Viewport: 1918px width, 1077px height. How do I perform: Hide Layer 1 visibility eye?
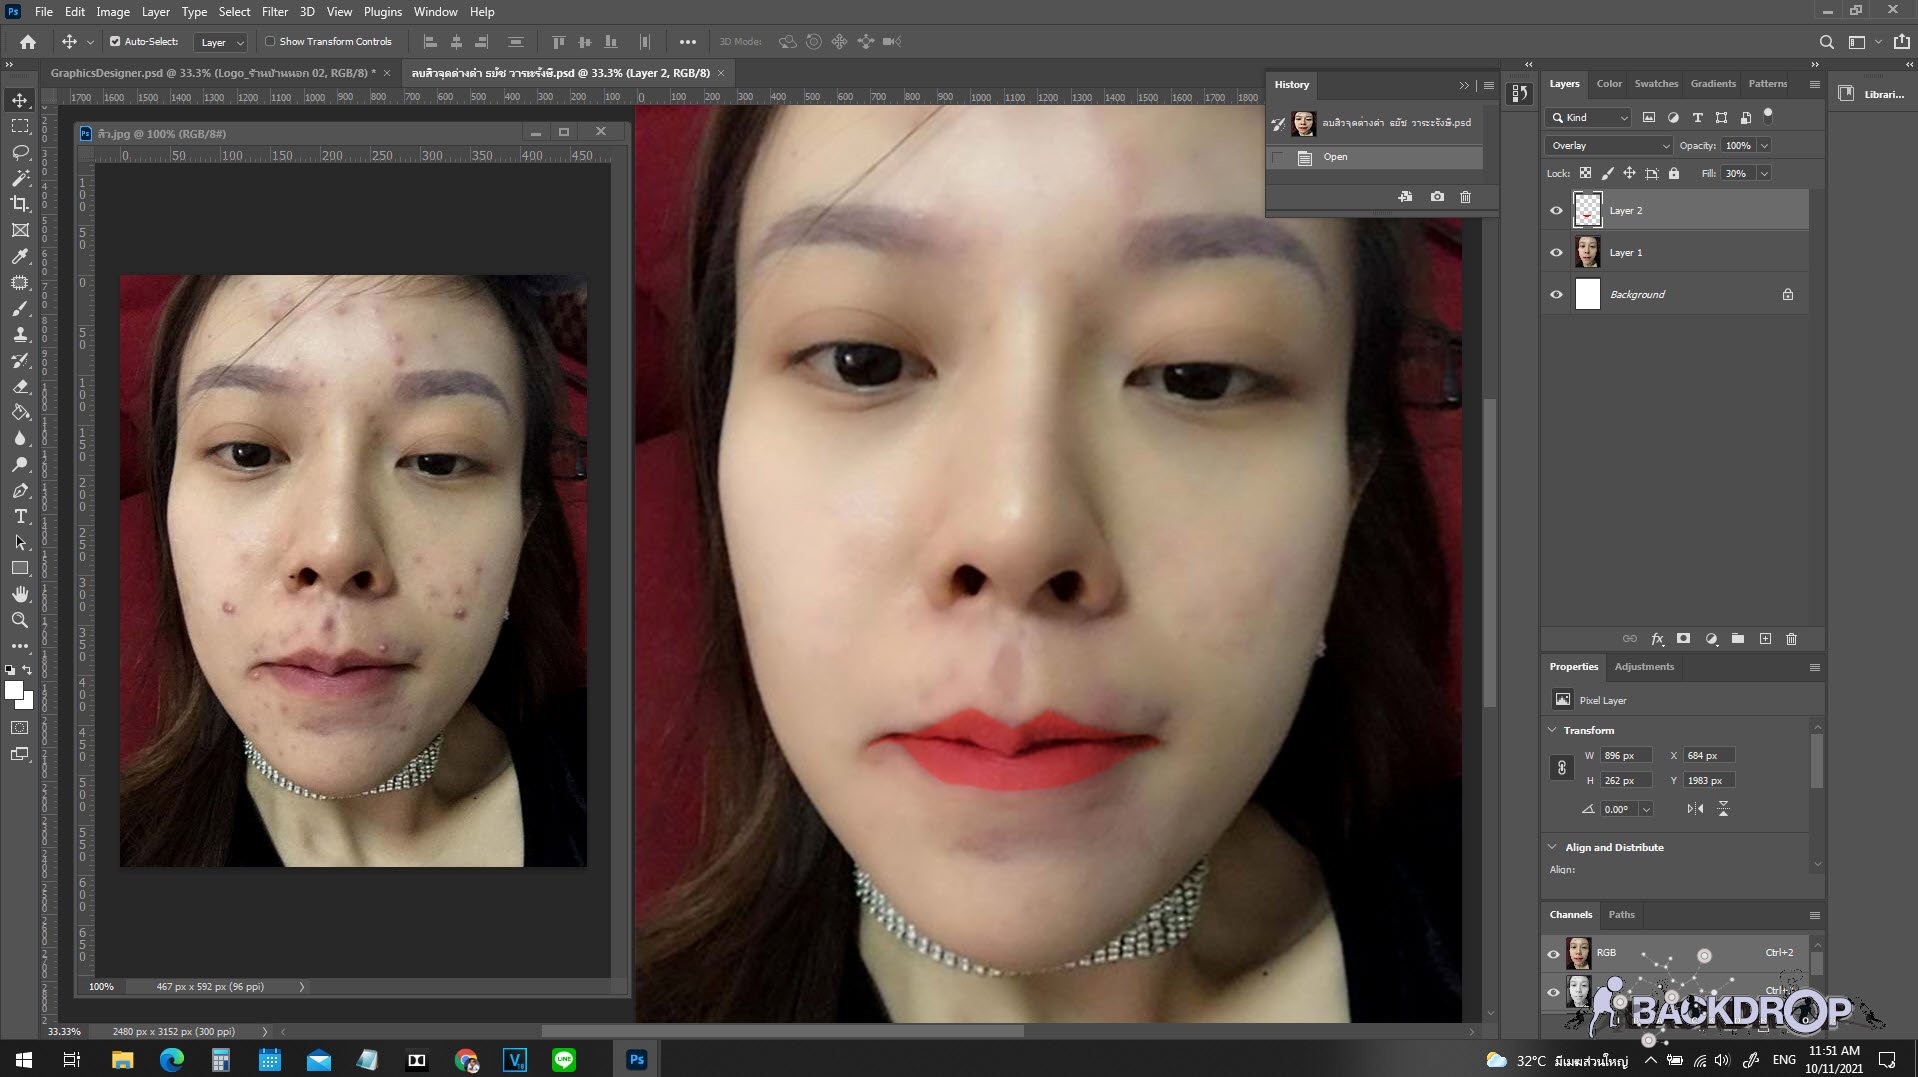point(1556,253)
